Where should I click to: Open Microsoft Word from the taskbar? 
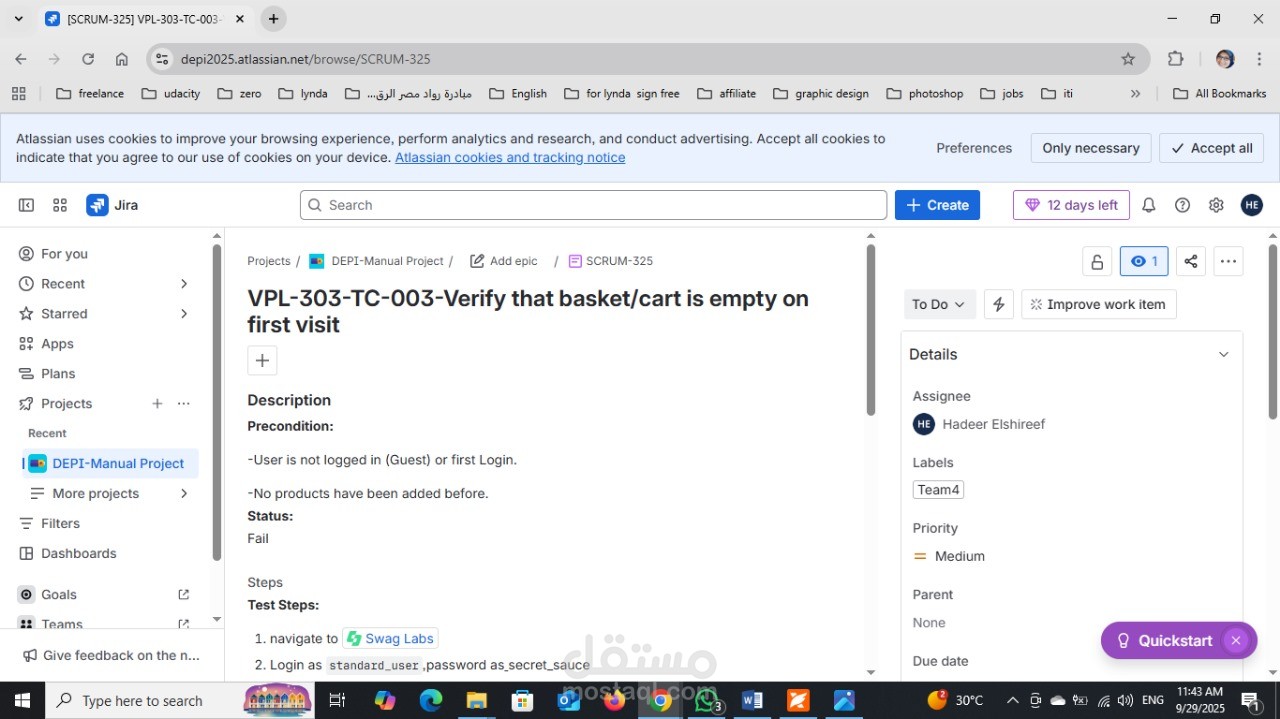click(x=752, y=700)
